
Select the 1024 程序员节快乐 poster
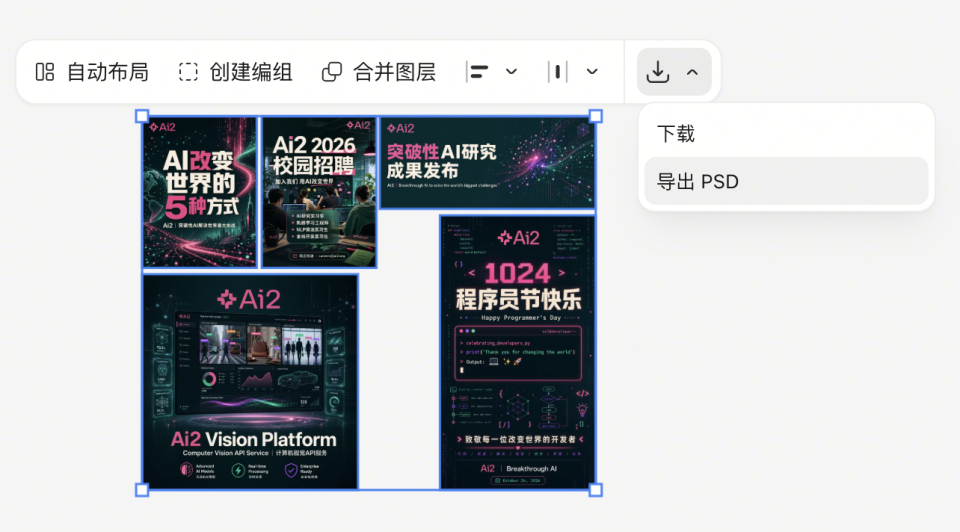(x=517, y=352)
